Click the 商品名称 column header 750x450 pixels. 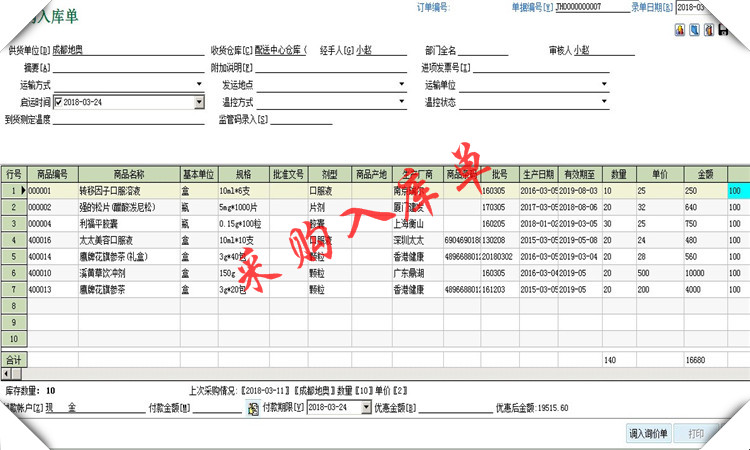[129, 173]
